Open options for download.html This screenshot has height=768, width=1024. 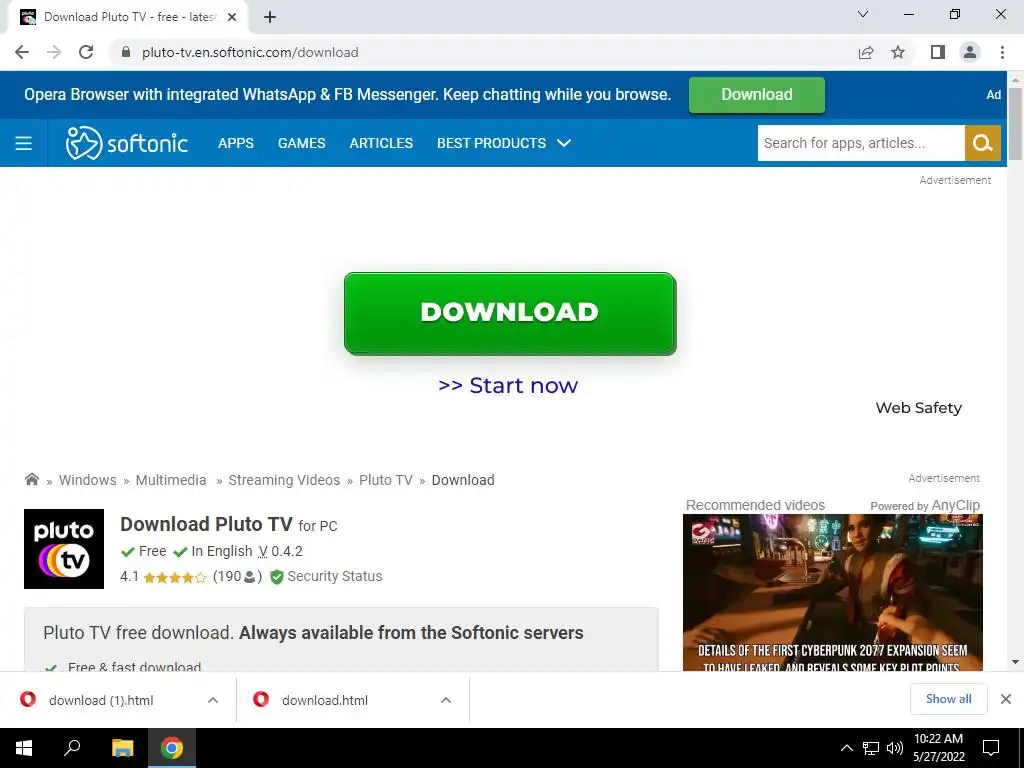pyautogui.click(x=446, y=700)
